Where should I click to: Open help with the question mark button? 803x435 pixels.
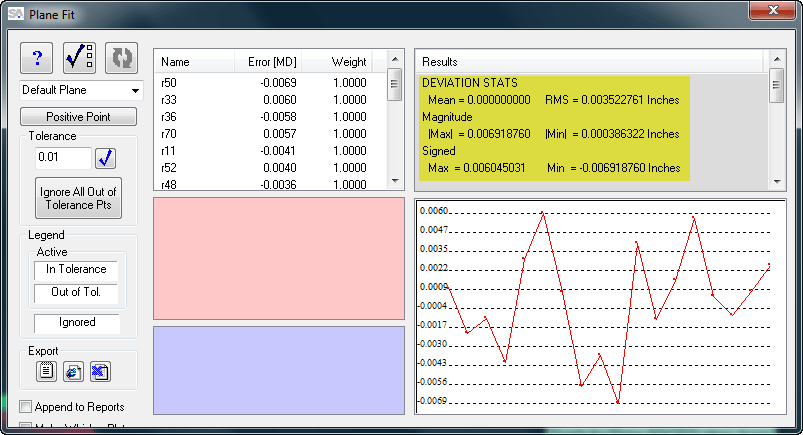click(36, 58)
